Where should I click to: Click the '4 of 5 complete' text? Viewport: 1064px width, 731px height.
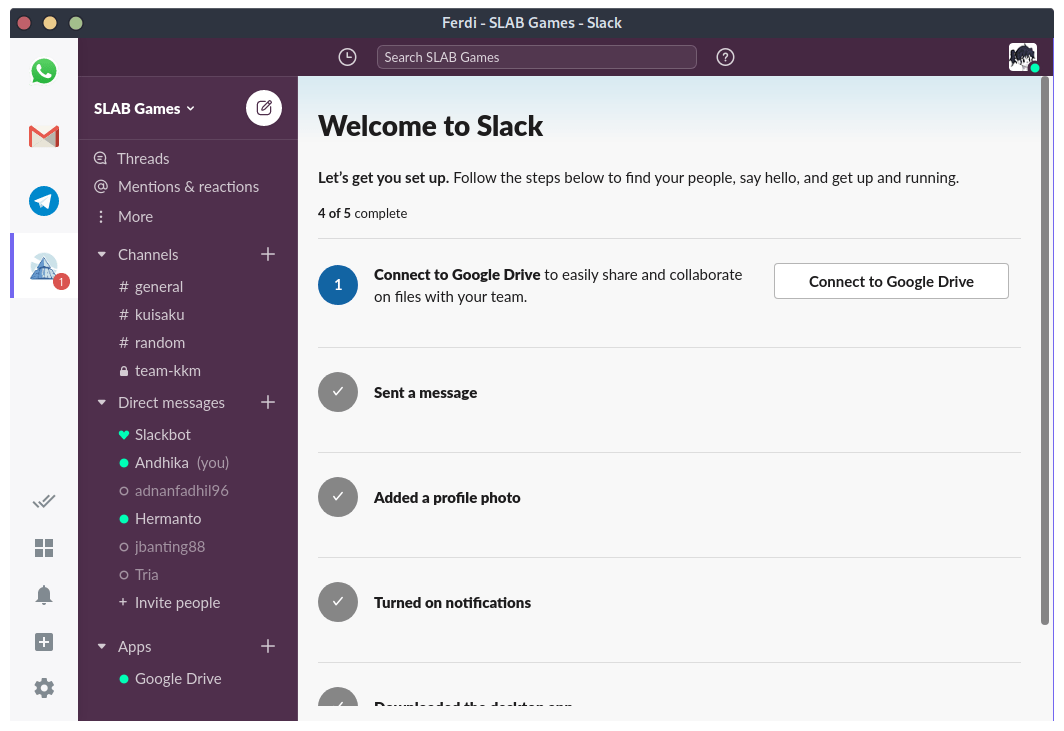(362, 213)
